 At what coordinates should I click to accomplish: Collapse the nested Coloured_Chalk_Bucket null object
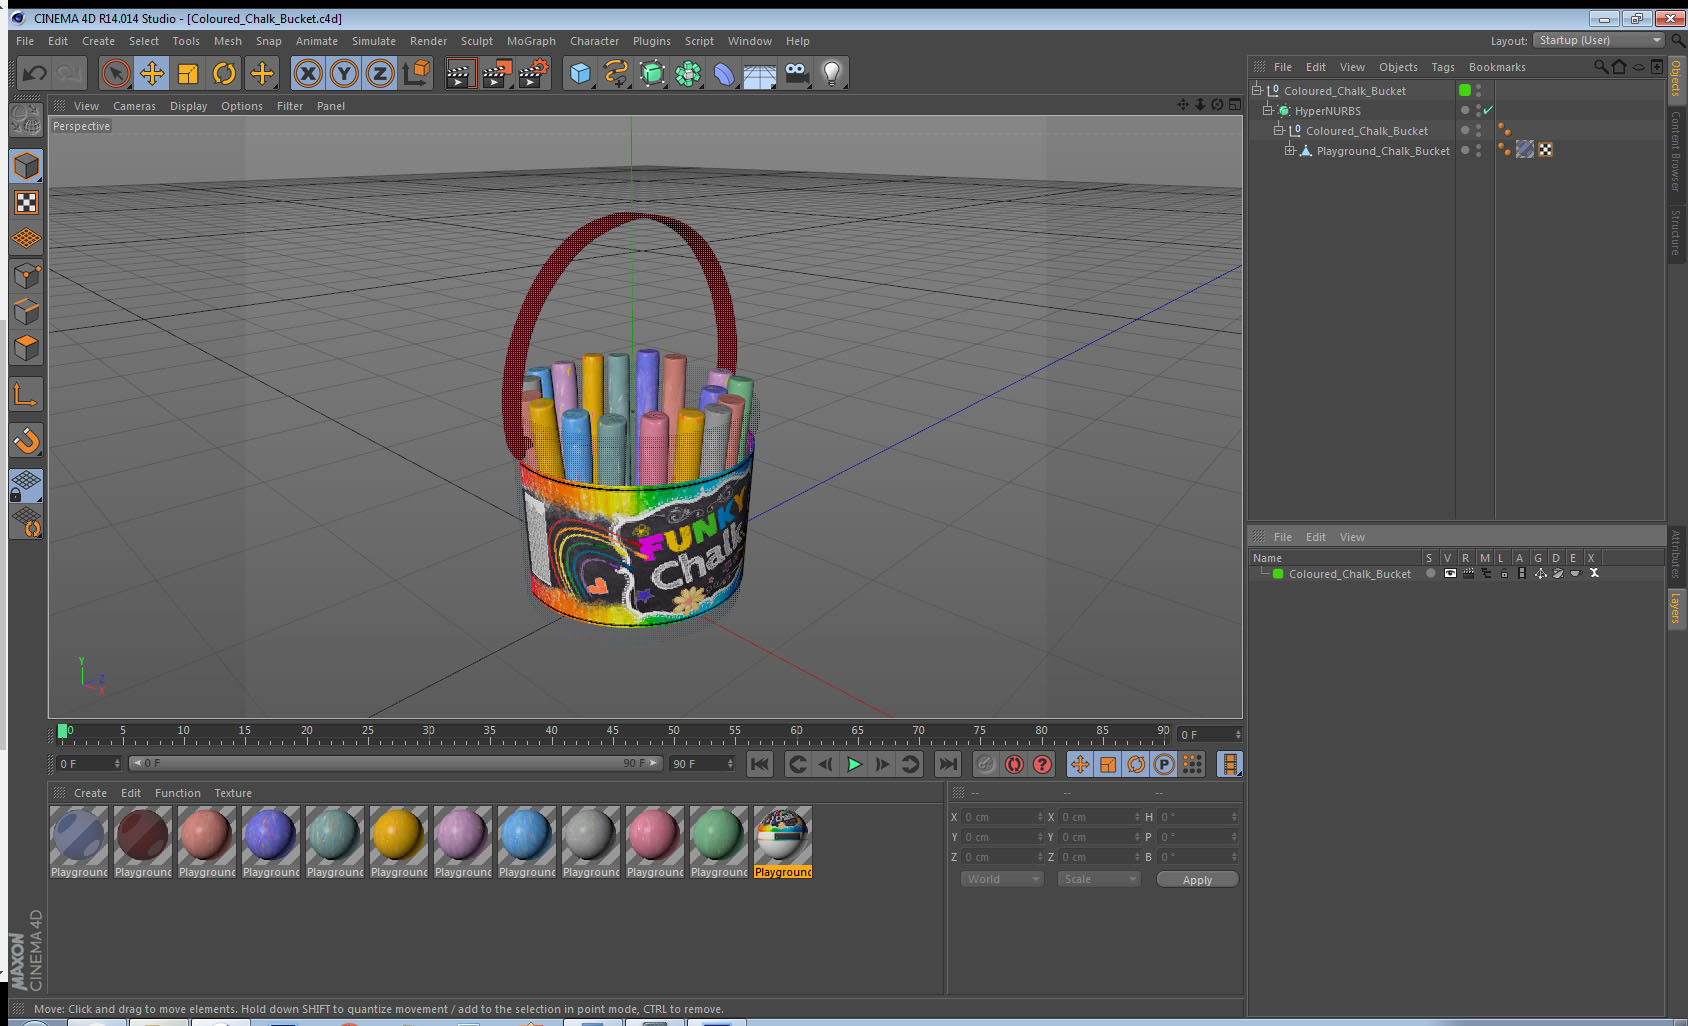pos(1279,130)
